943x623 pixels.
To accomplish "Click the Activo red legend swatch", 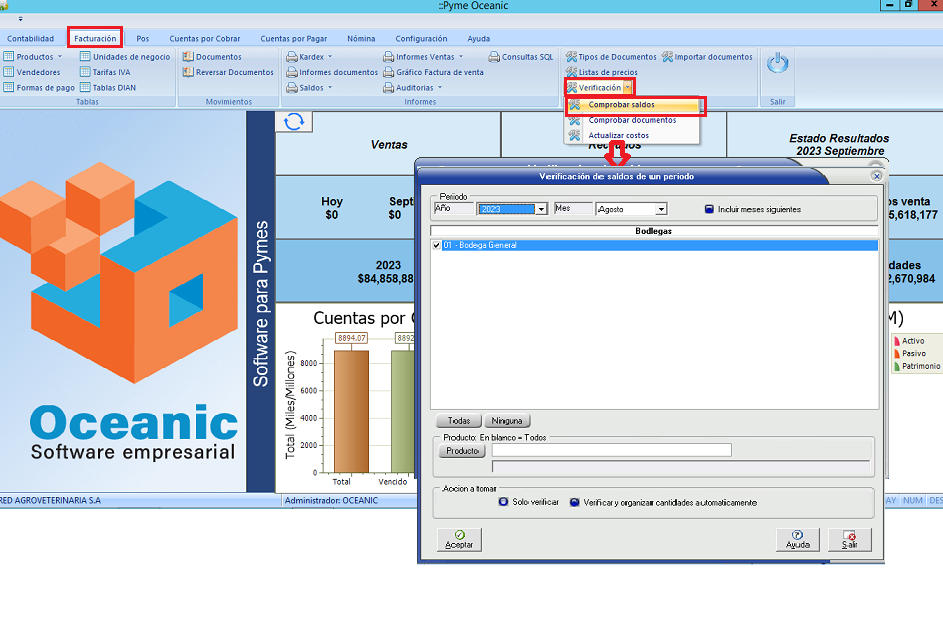I will [x=897, y=341].
